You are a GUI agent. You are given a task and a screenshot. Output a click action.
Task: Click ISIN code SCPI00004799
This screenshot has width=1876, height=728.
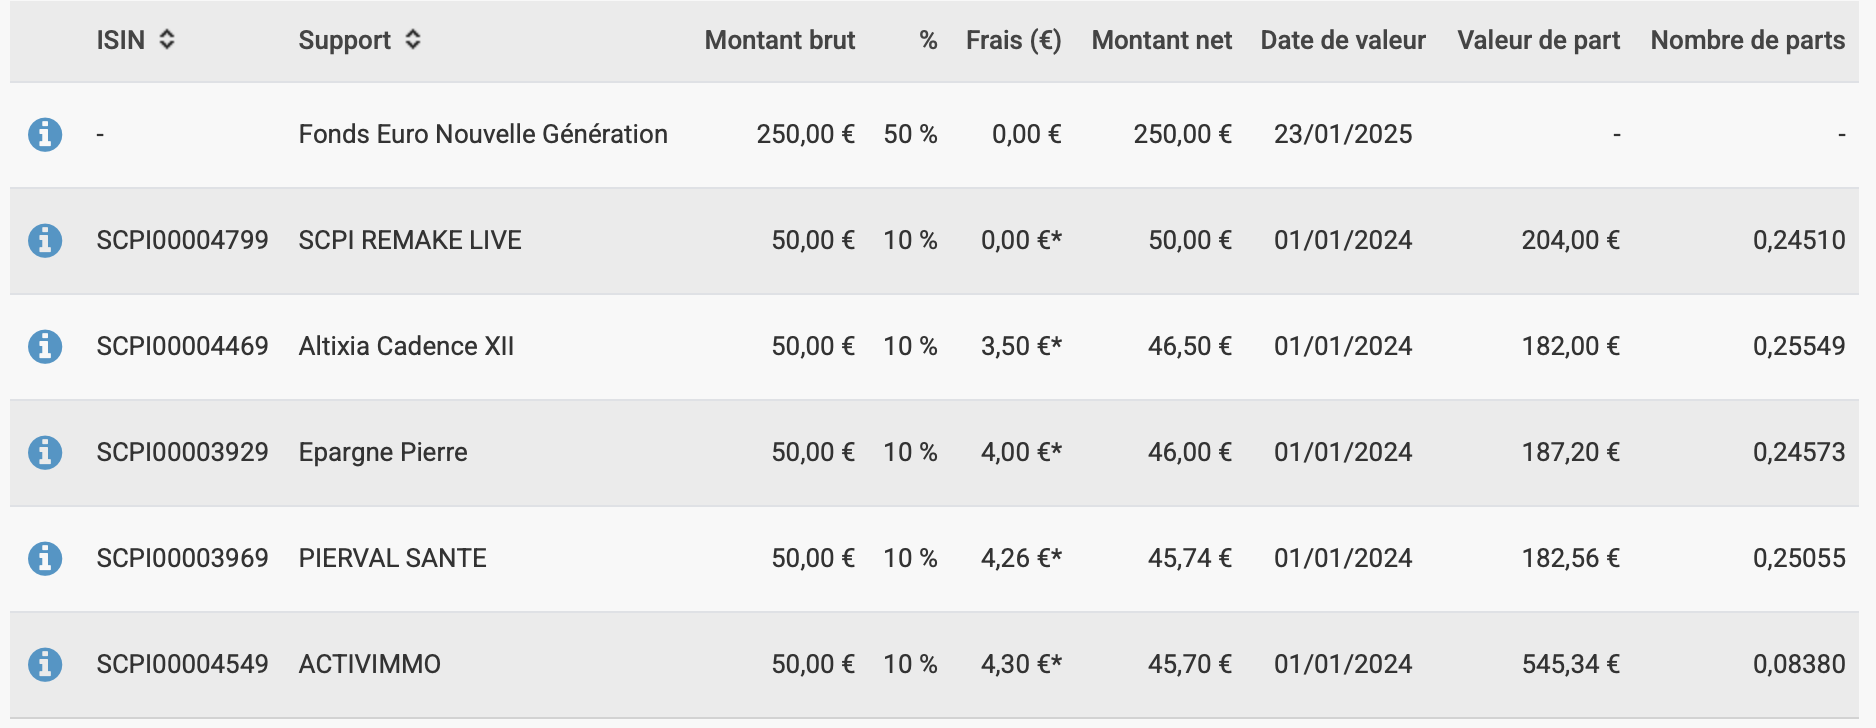(182, 240)
